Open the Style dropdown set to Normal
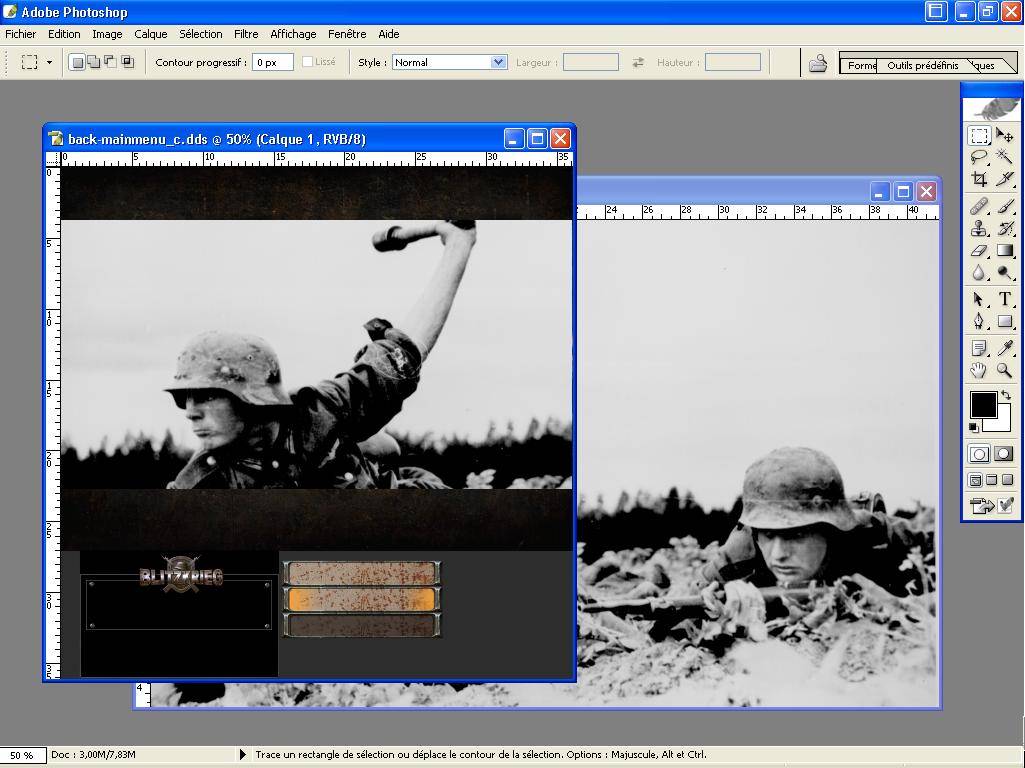The height and width of the screenshot is (768, 1025). pyautogui.click(x=449, y=62)
